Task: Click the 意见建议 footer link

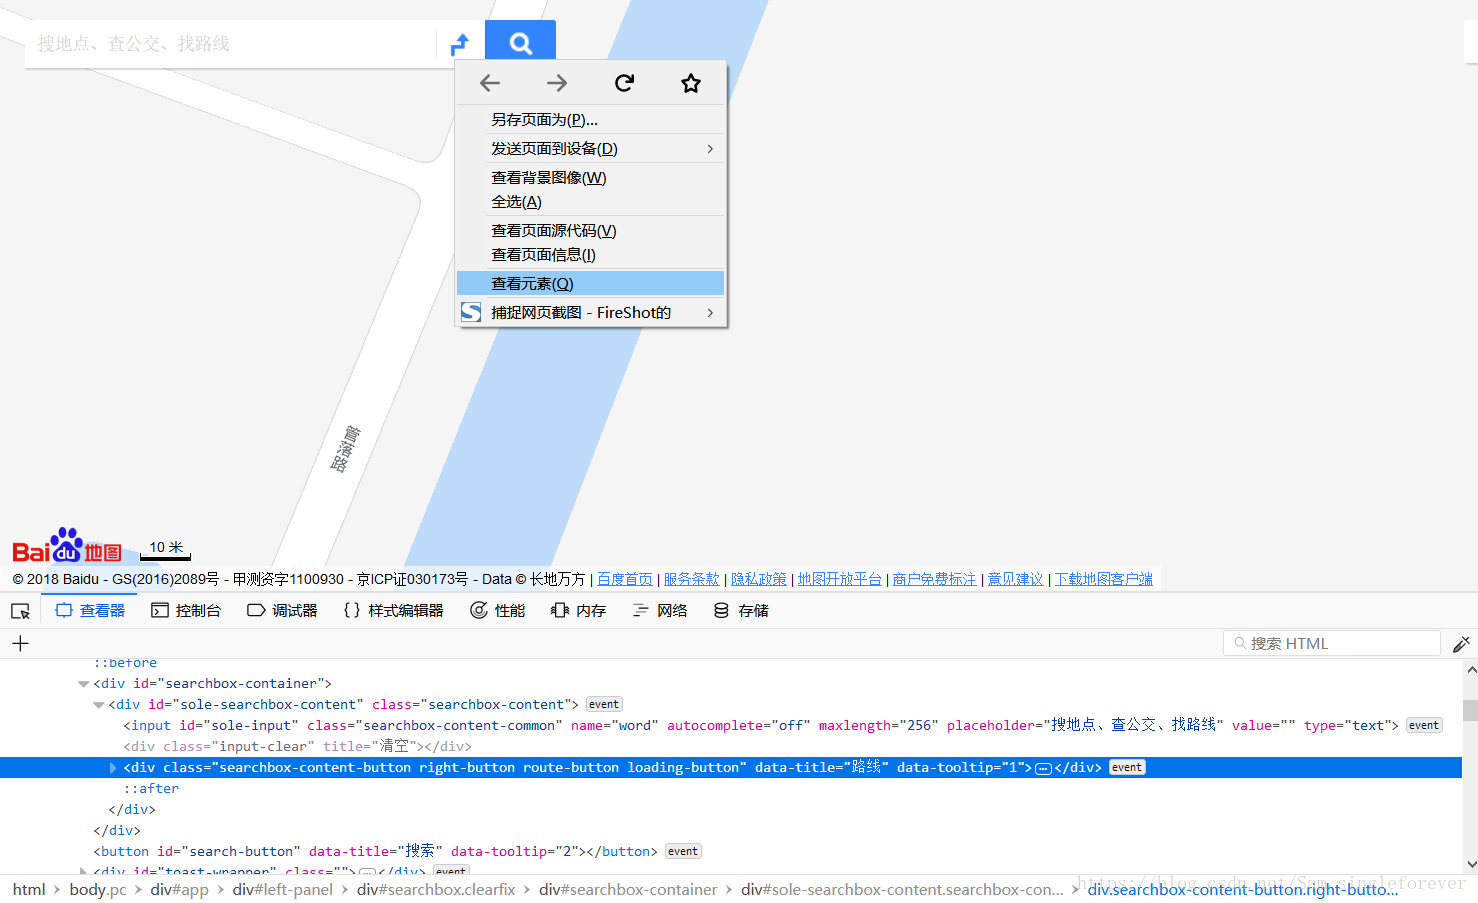Action: point(1016,579)
